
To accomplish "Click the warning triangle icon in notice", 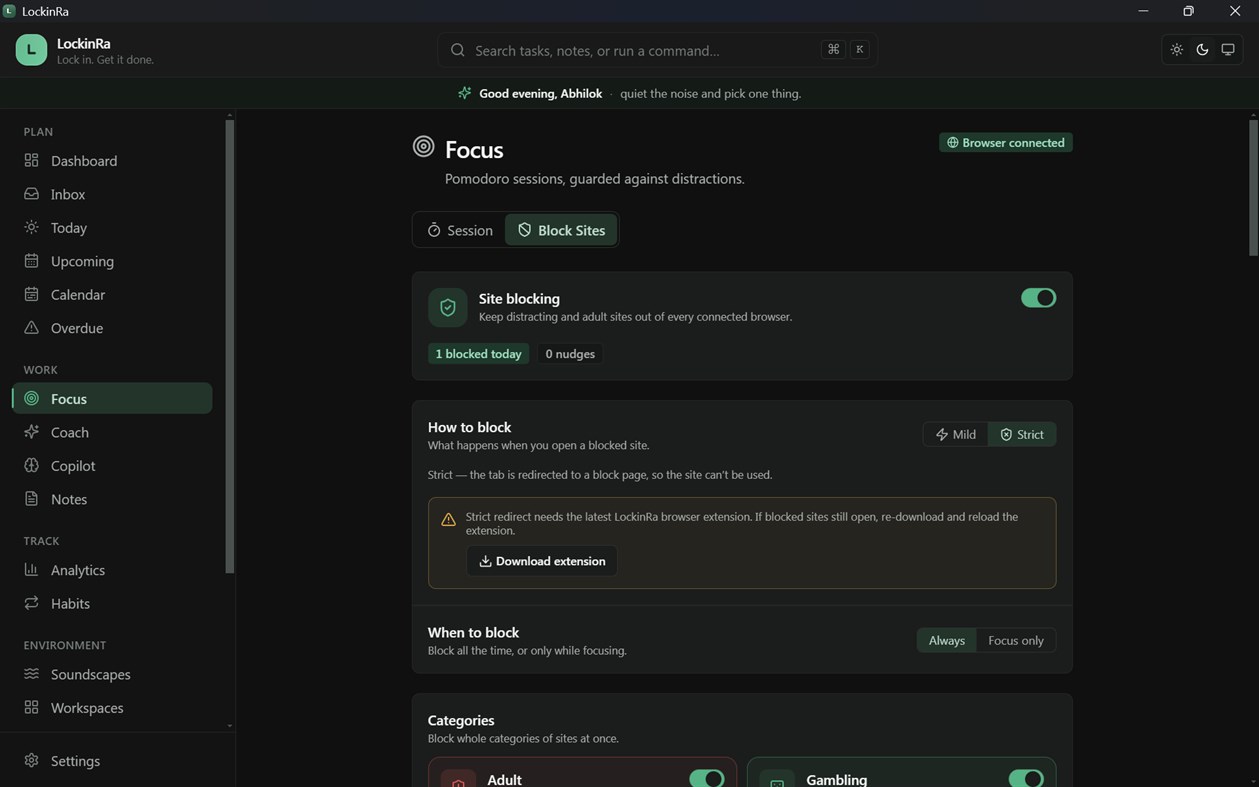I will click(x=448, y=519).
